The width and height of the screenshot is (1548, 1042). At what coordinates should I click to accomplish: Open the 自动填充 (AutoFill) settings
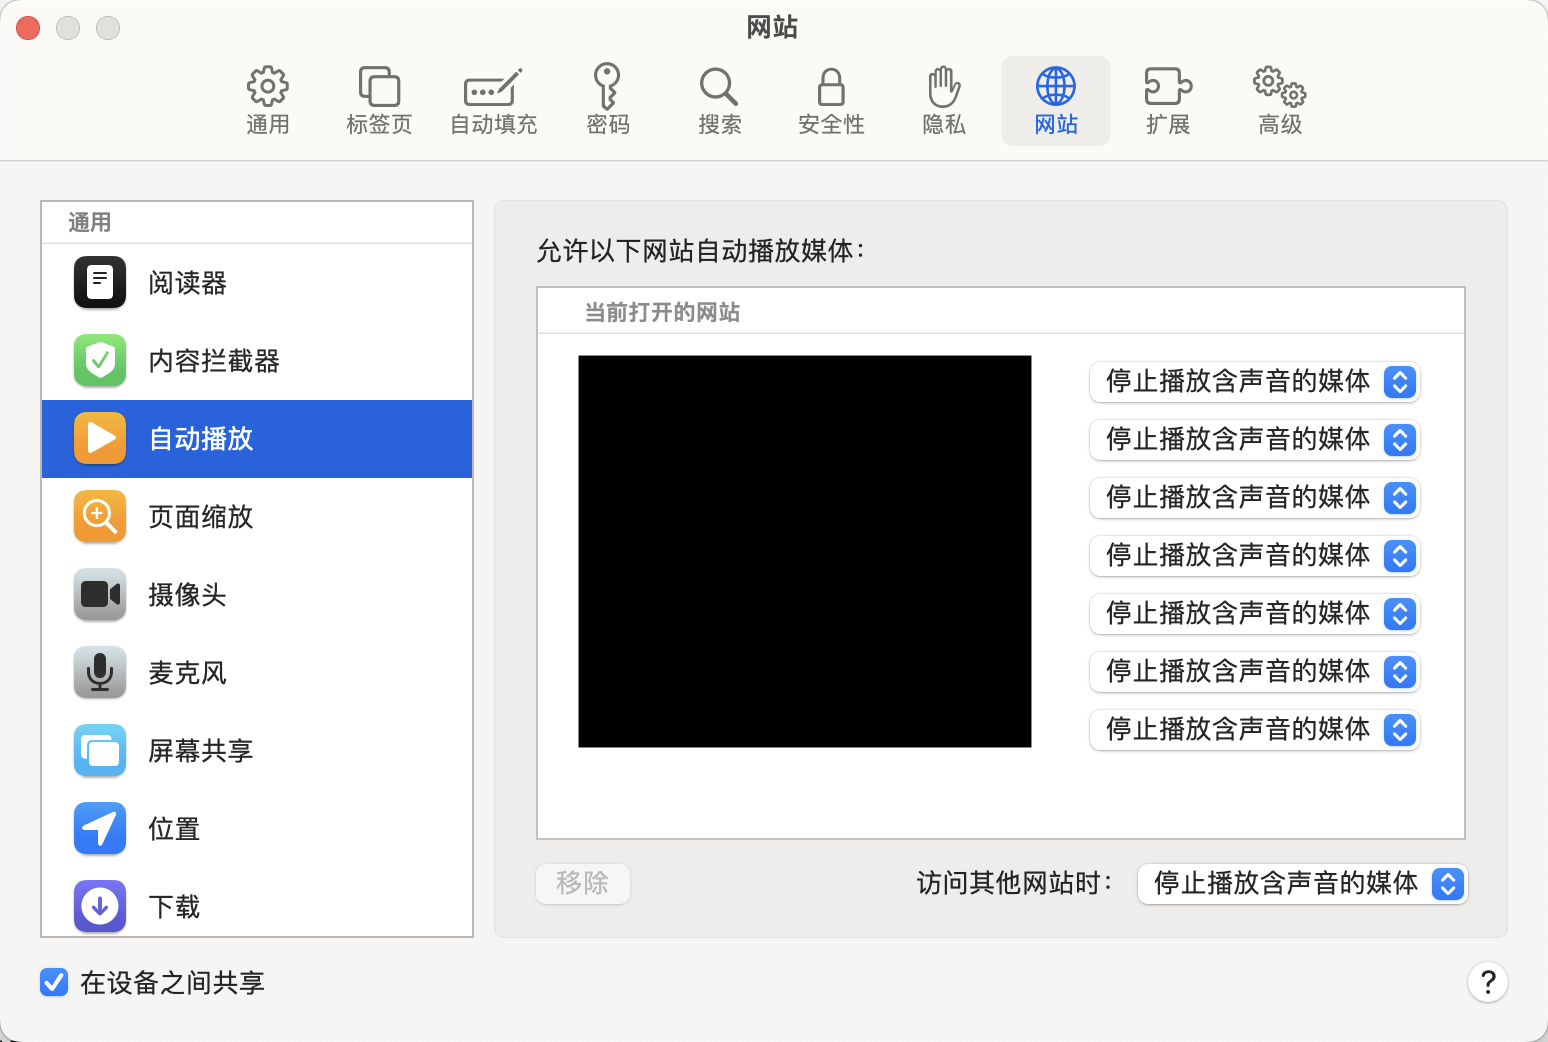point(493,101)
